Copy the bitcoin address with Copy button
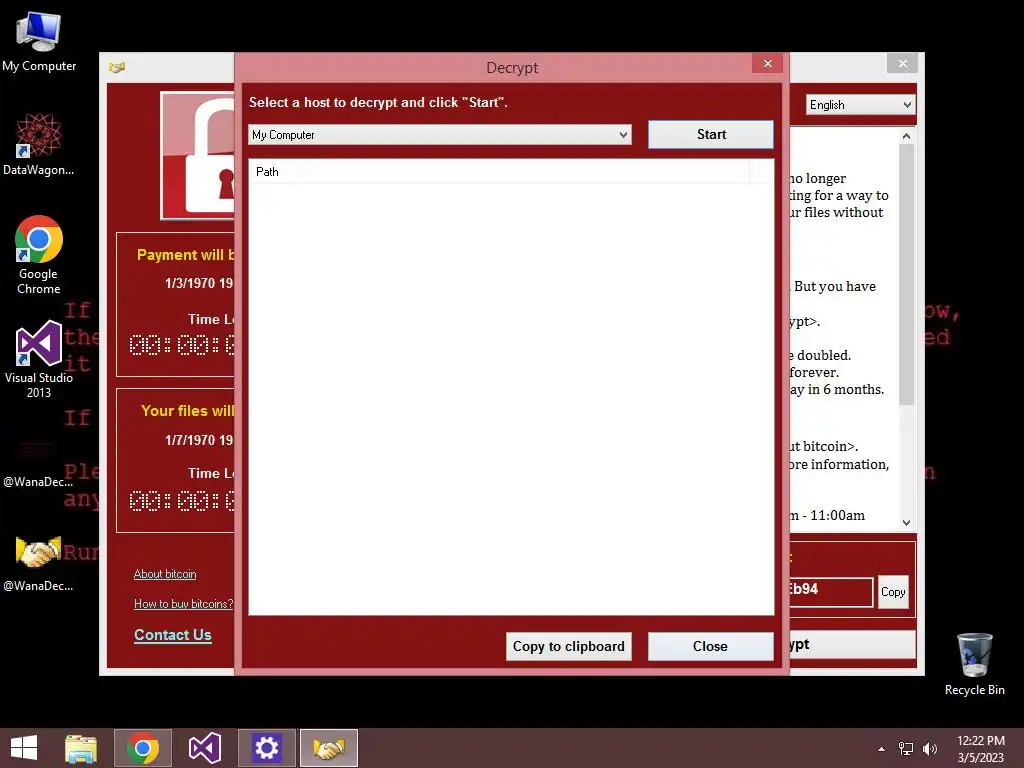The width and height of the screenshot is (1024, 768). pyautogui.click(x=893, y=592)
